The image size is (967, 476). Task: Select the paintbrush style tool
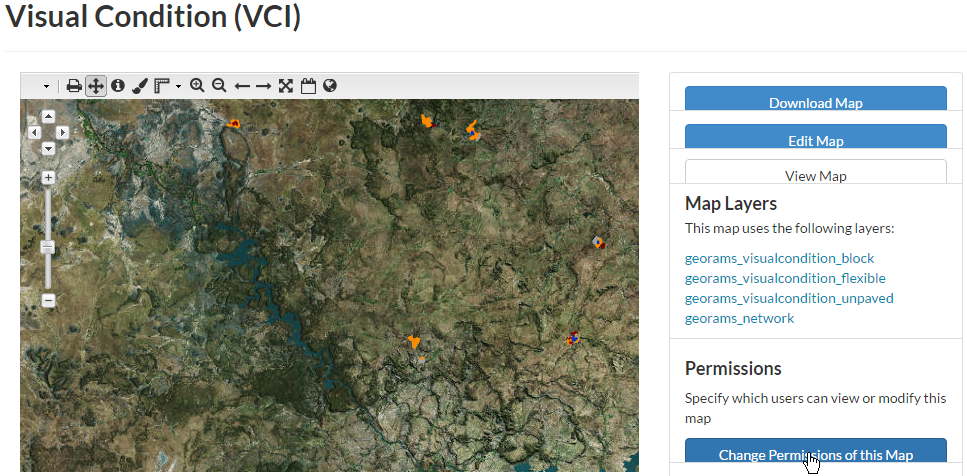pyautogui.click(x=140, y=86)
